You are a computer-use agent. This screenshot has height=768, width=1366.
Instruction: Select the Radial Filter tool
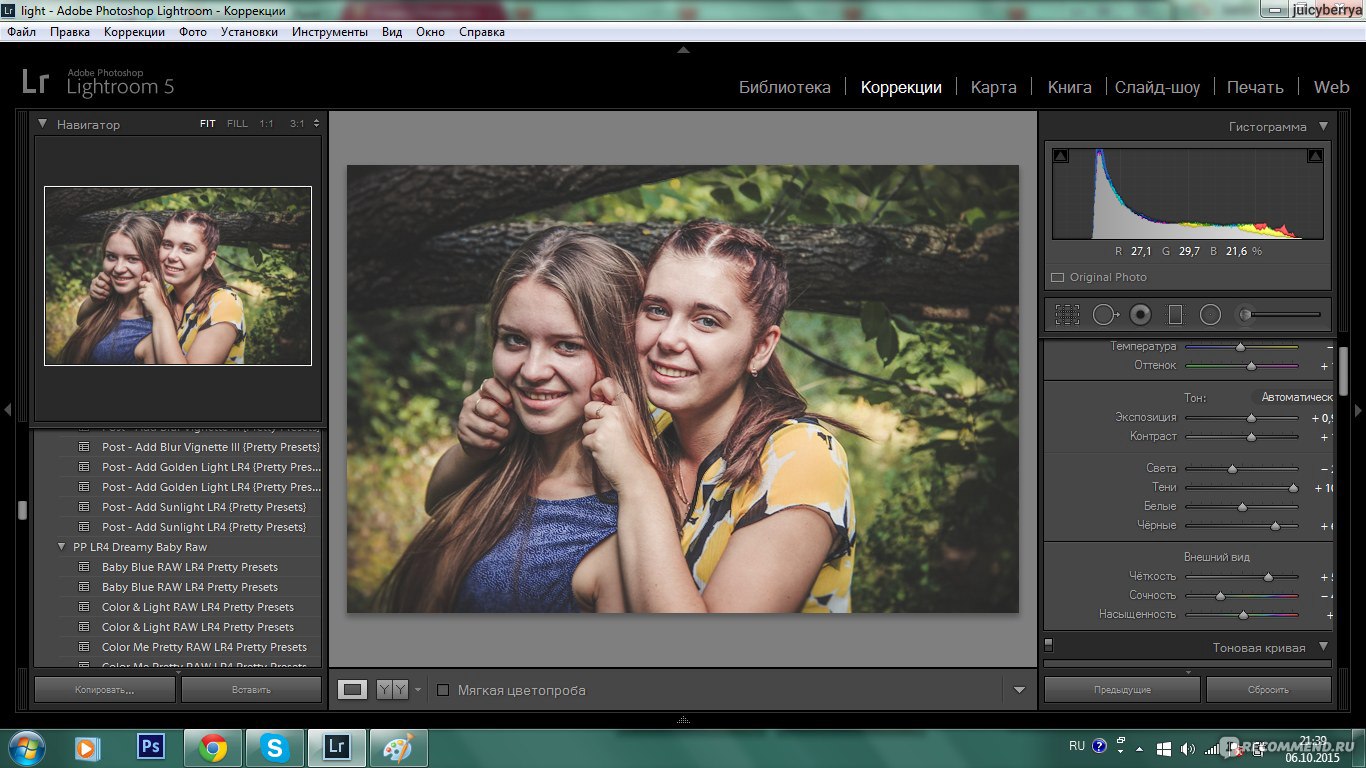1210,315
